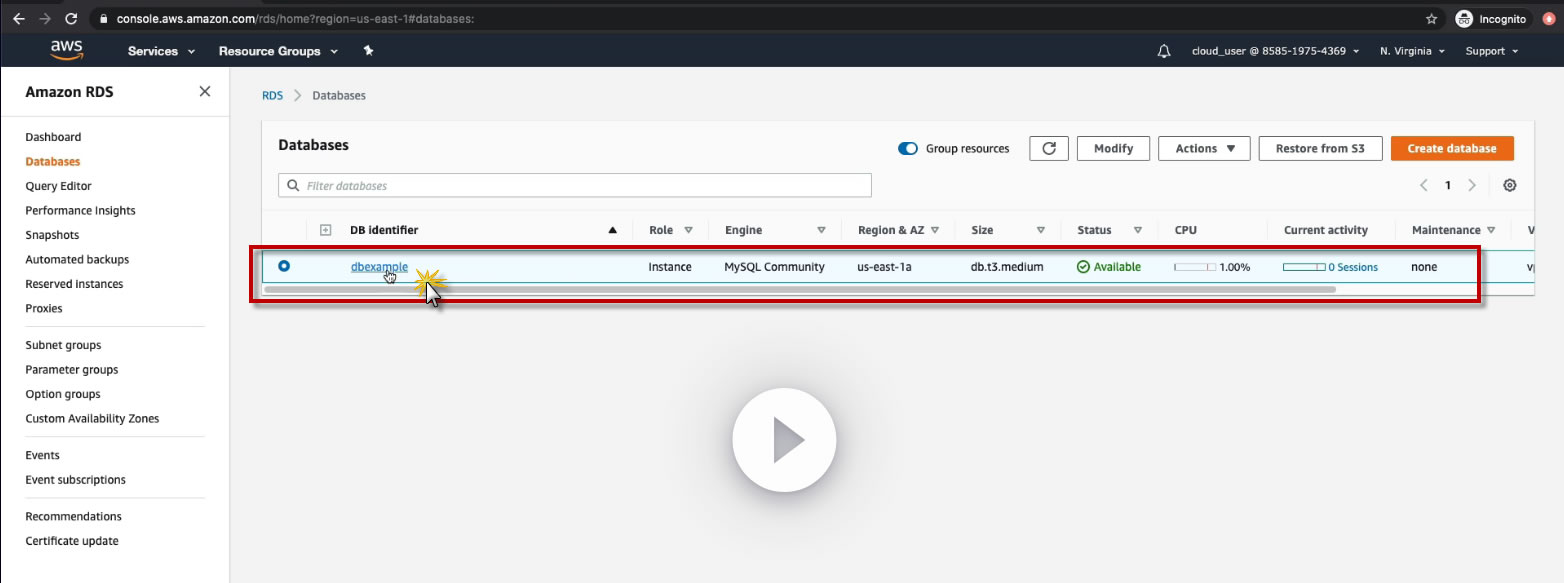Bookmark page with star icon
The height and width of the screenshot is (583, 1564).
(1431, 19)
